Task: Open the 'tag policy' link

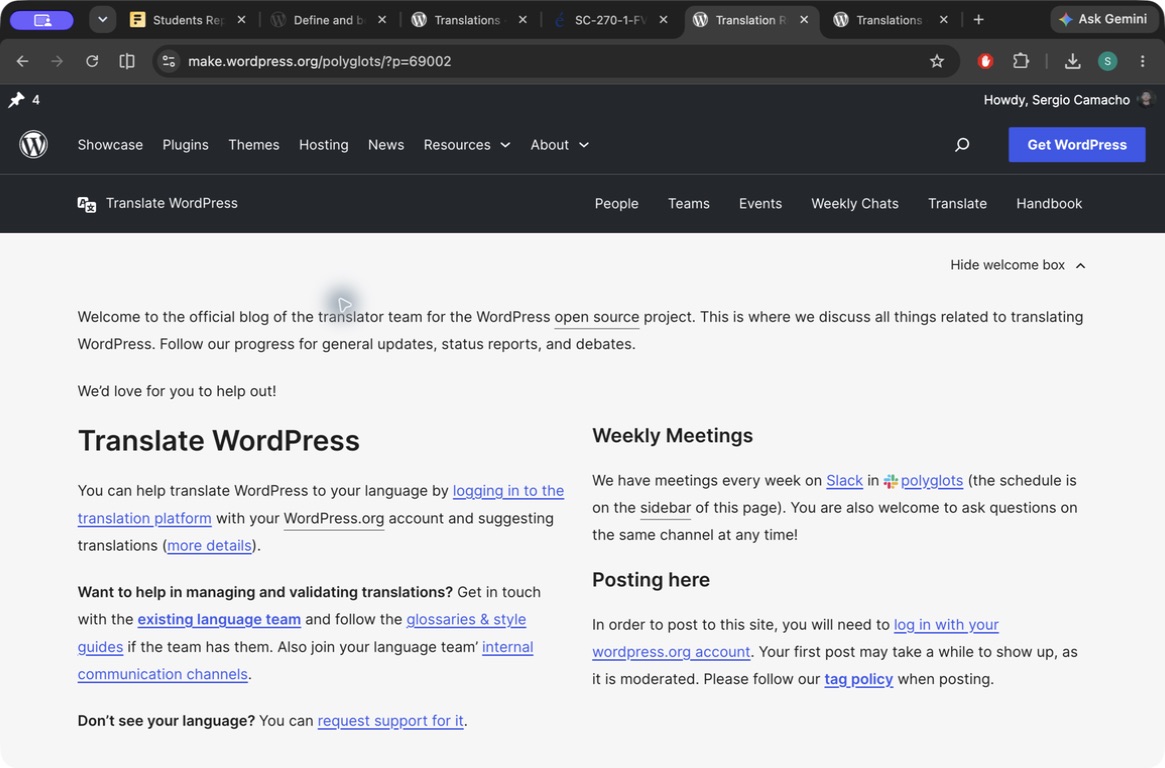Action: pos(858,679)
